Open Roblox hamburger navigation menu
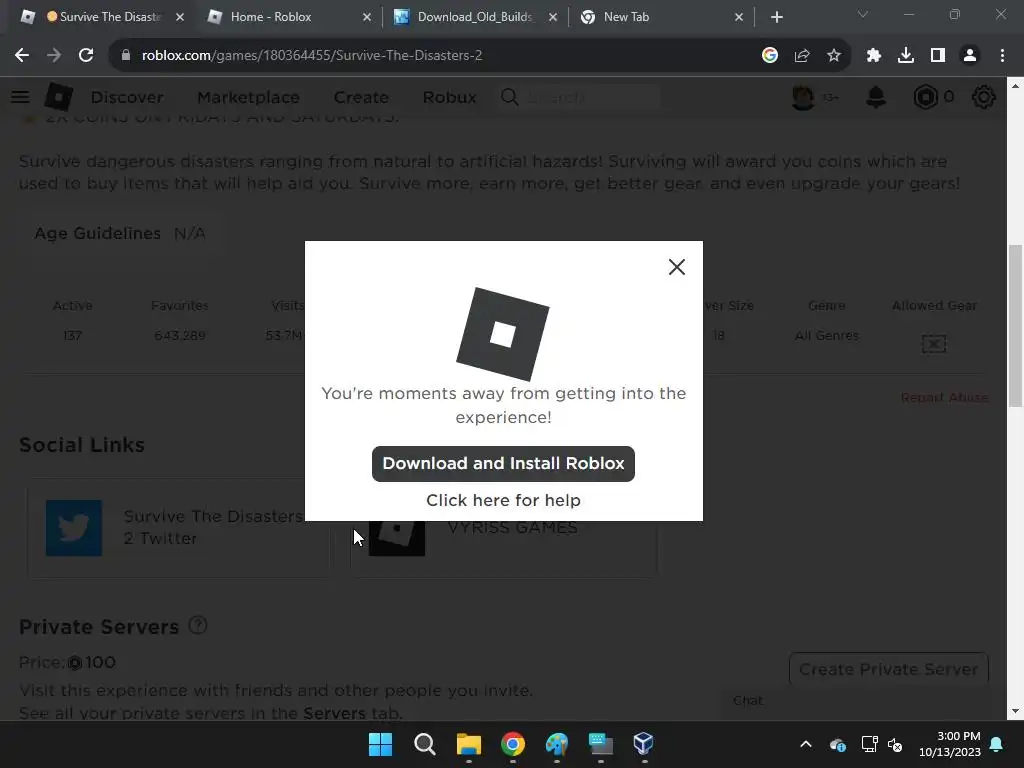1024x768 pixels. pos(20,97)
